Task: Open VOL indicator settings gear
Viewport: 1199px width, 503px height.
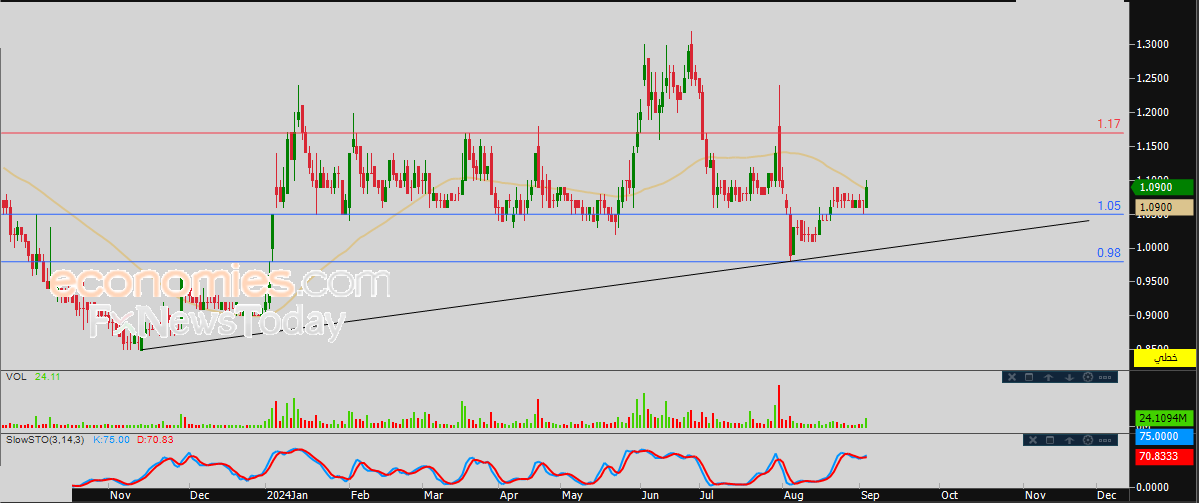Action: tap(1087, 377)
